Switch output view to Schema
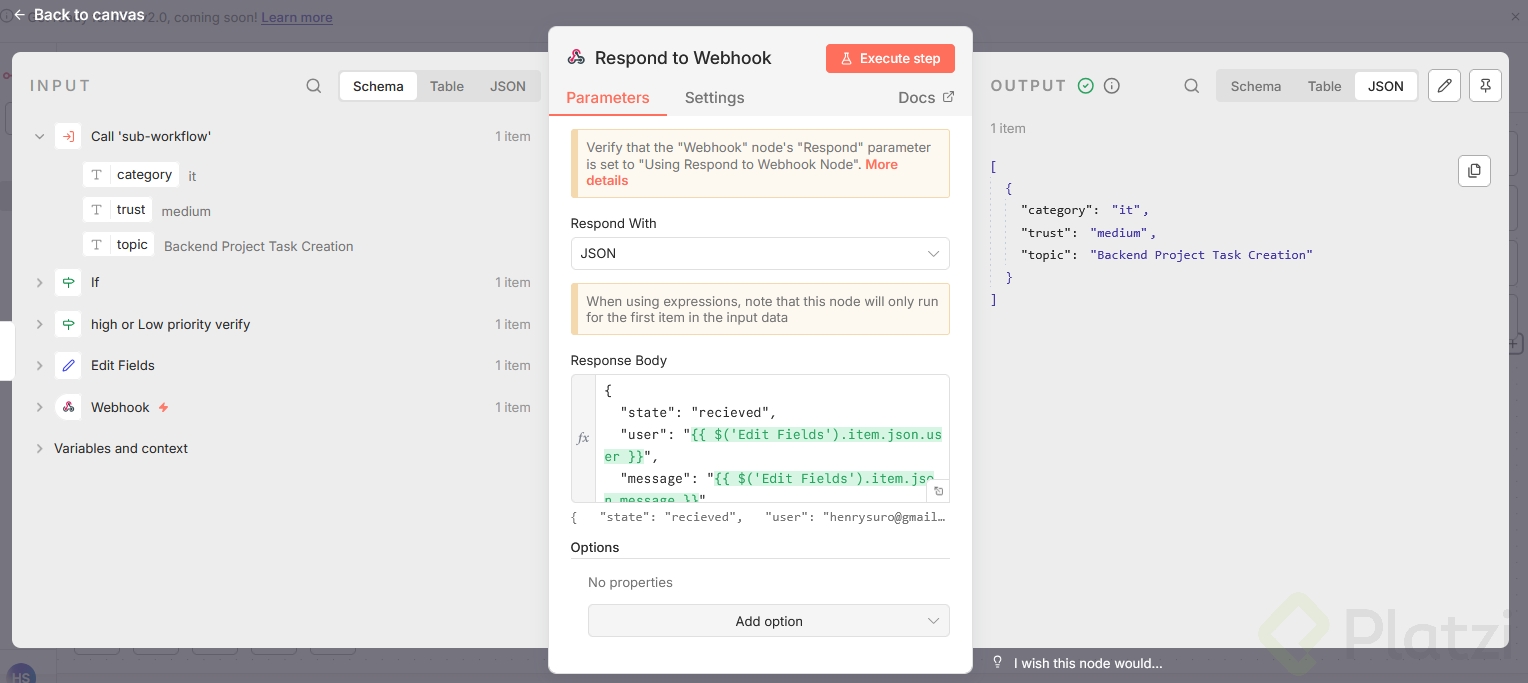 coord(1256,86)
